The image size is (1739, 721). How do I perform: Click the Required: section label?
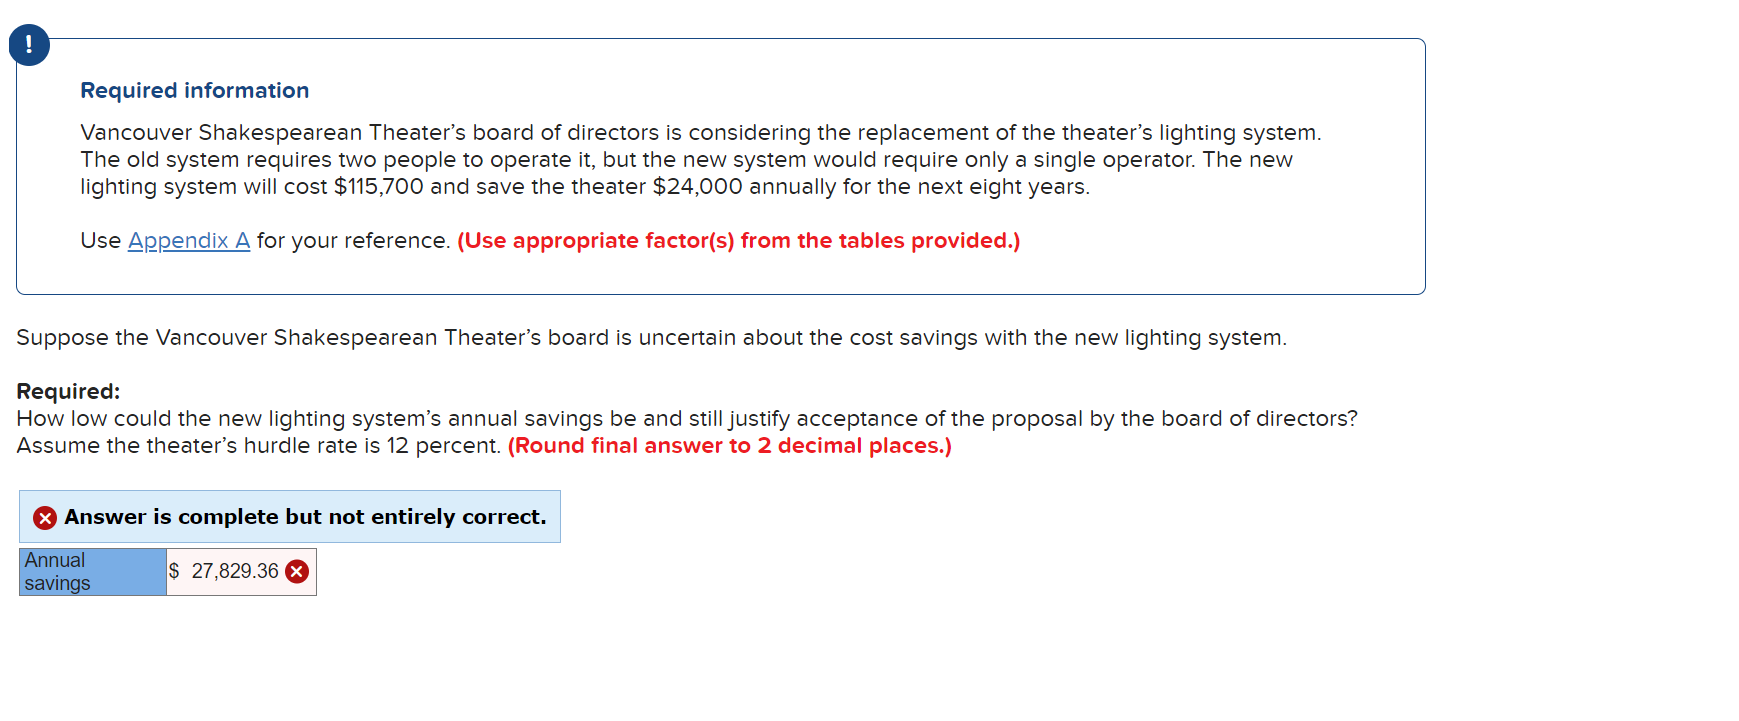coord(67,391)
